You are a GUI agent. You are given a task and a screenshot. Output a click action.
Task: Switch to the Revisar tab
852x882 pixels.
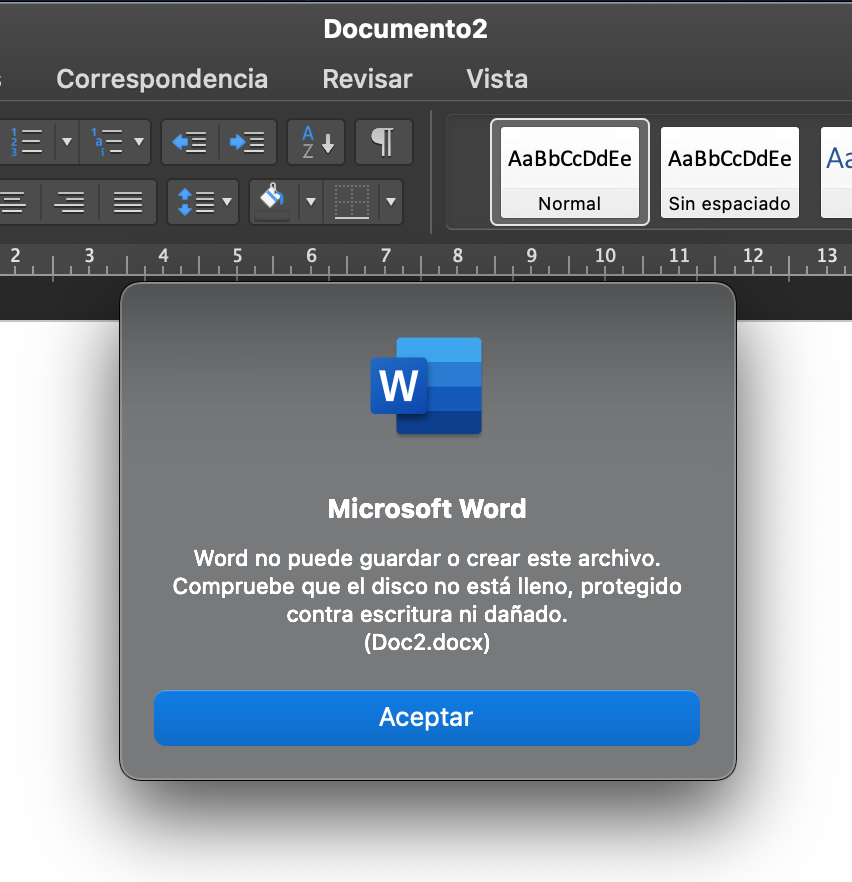367,79
